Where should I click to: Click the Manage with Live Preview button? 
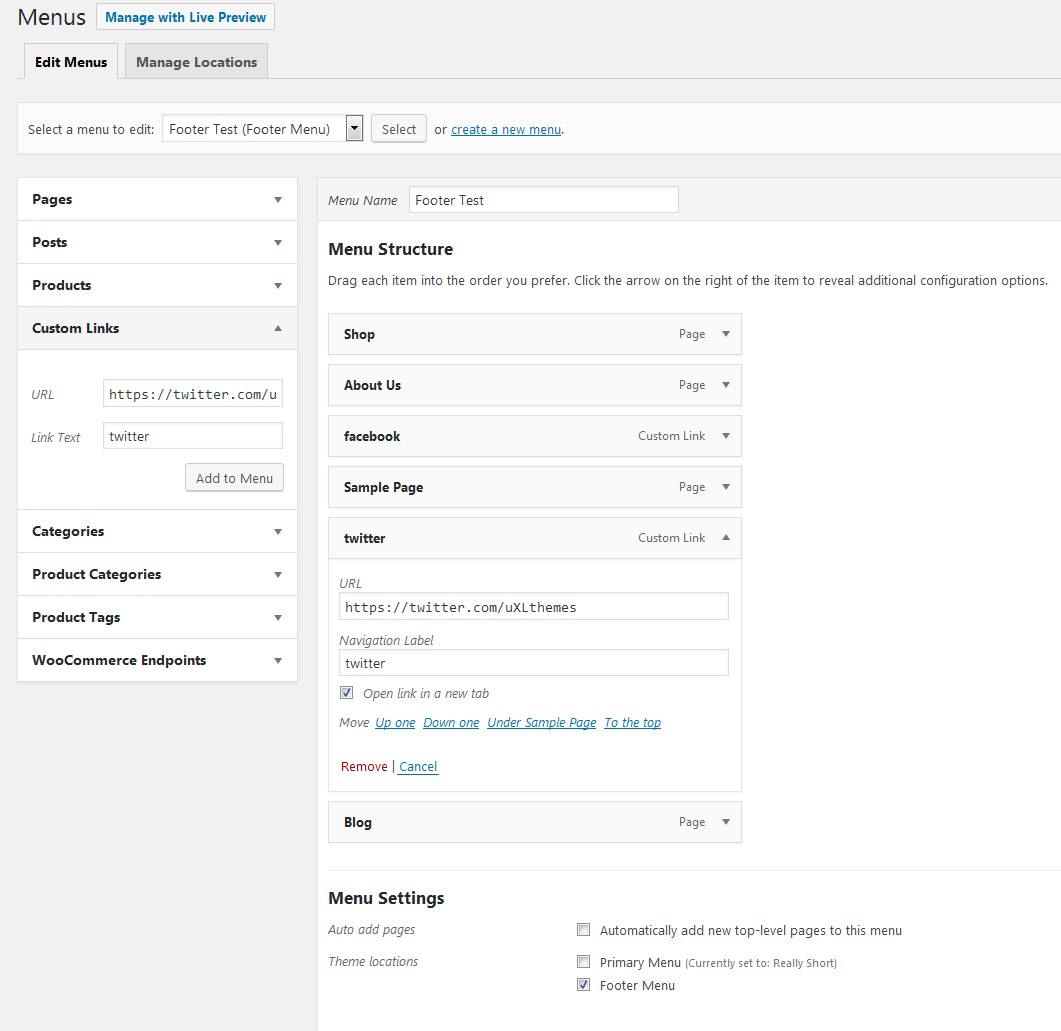coord(185,17)
